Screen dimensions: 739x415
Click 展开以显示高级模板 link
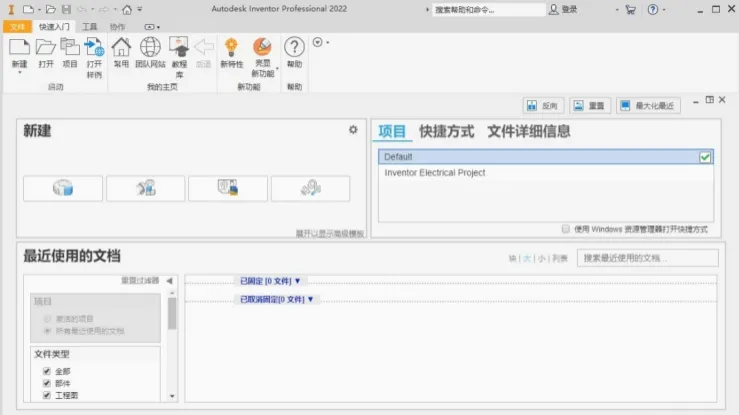pyautogui.click(x=329, y=233)
